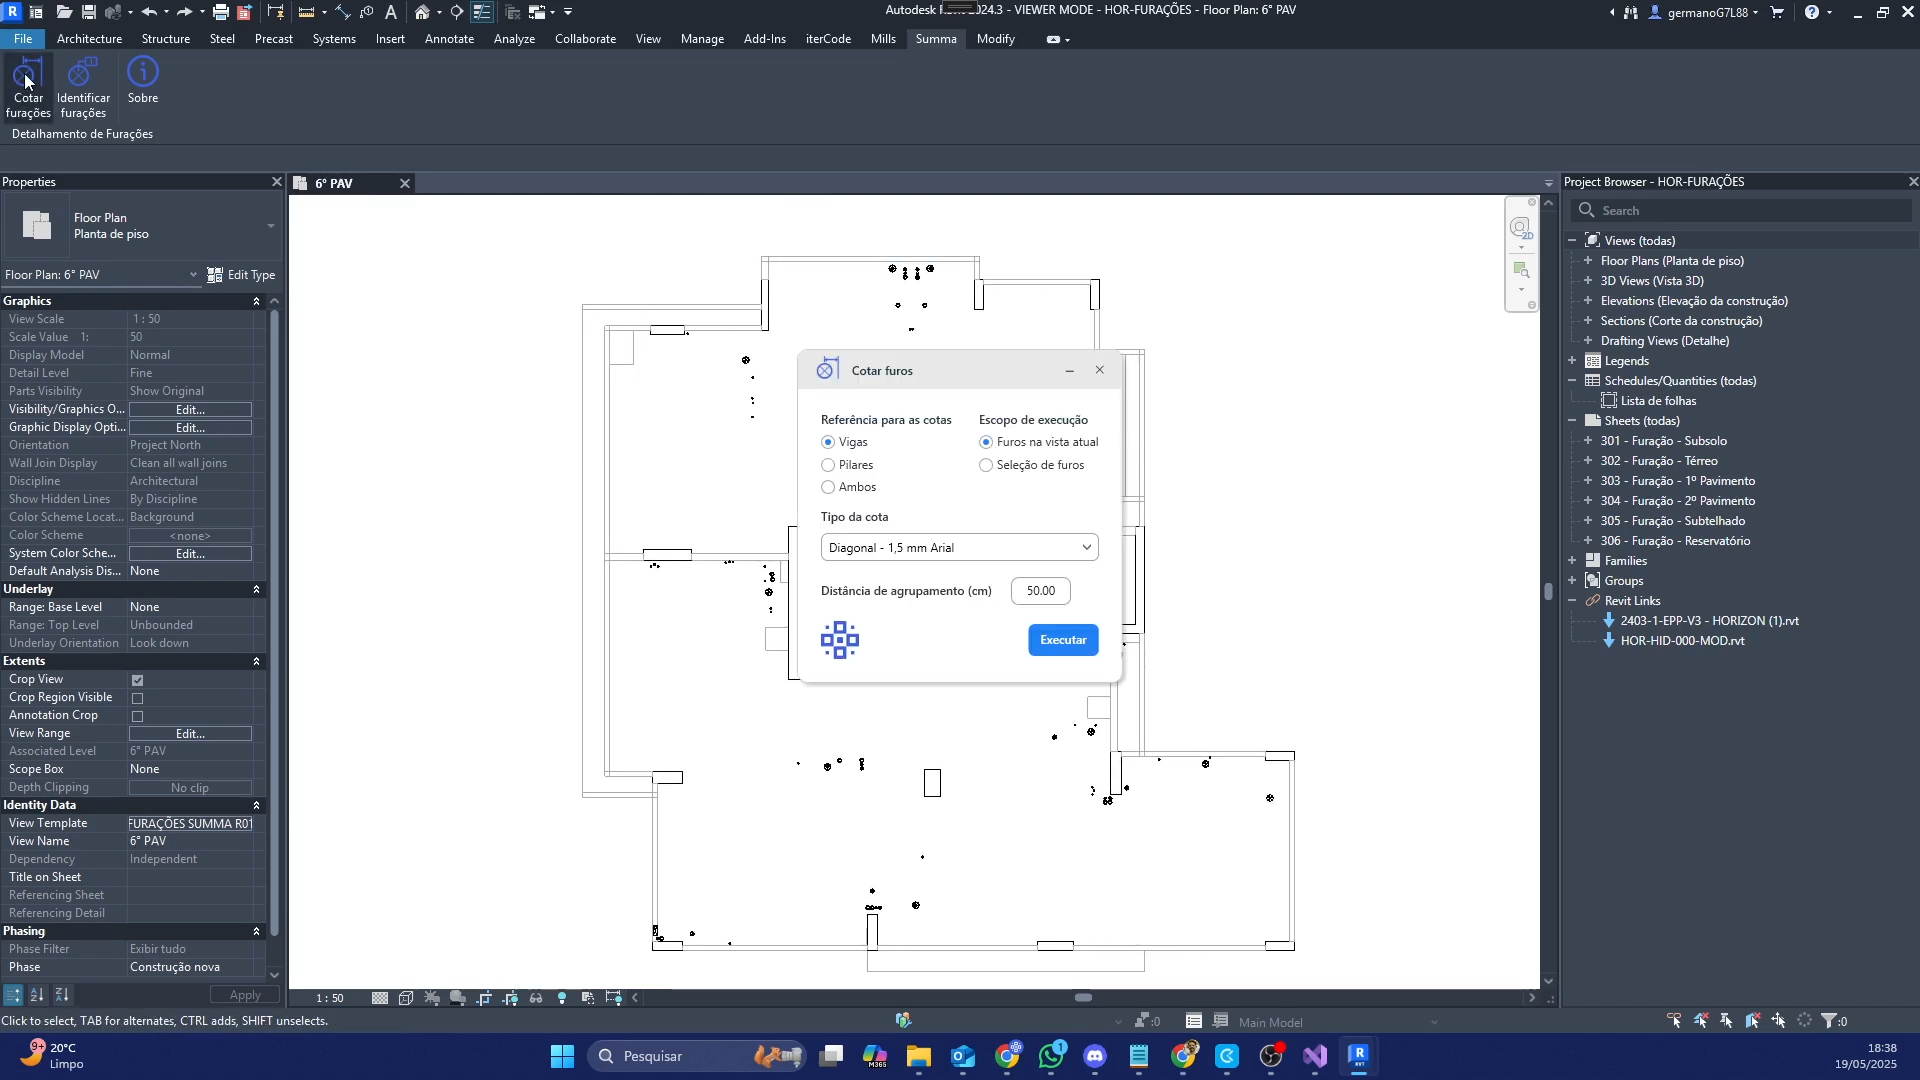The width and height of the screenshot is (1920, 1080).
Task: Expand Floor Plans (Planta de piso) node
Action: [x=1588, y=261]
